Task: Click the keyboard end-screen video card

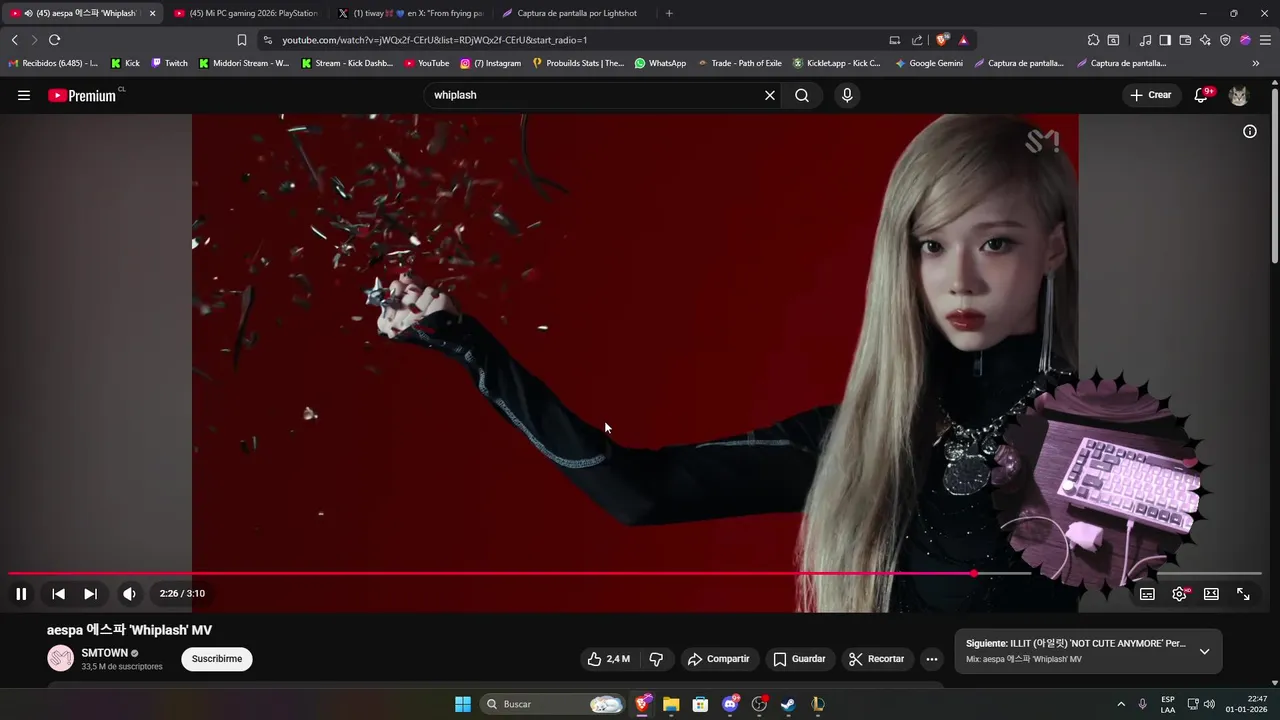Action: pos(1105,481)
